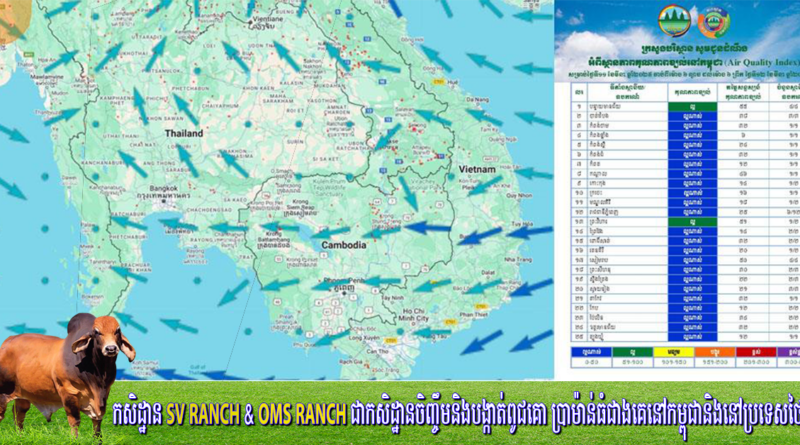Image resolution: width=800 pixels, height=445 pixels.
Task: Click the "Bangkok" city label
Action: click(x=164, y=188)
